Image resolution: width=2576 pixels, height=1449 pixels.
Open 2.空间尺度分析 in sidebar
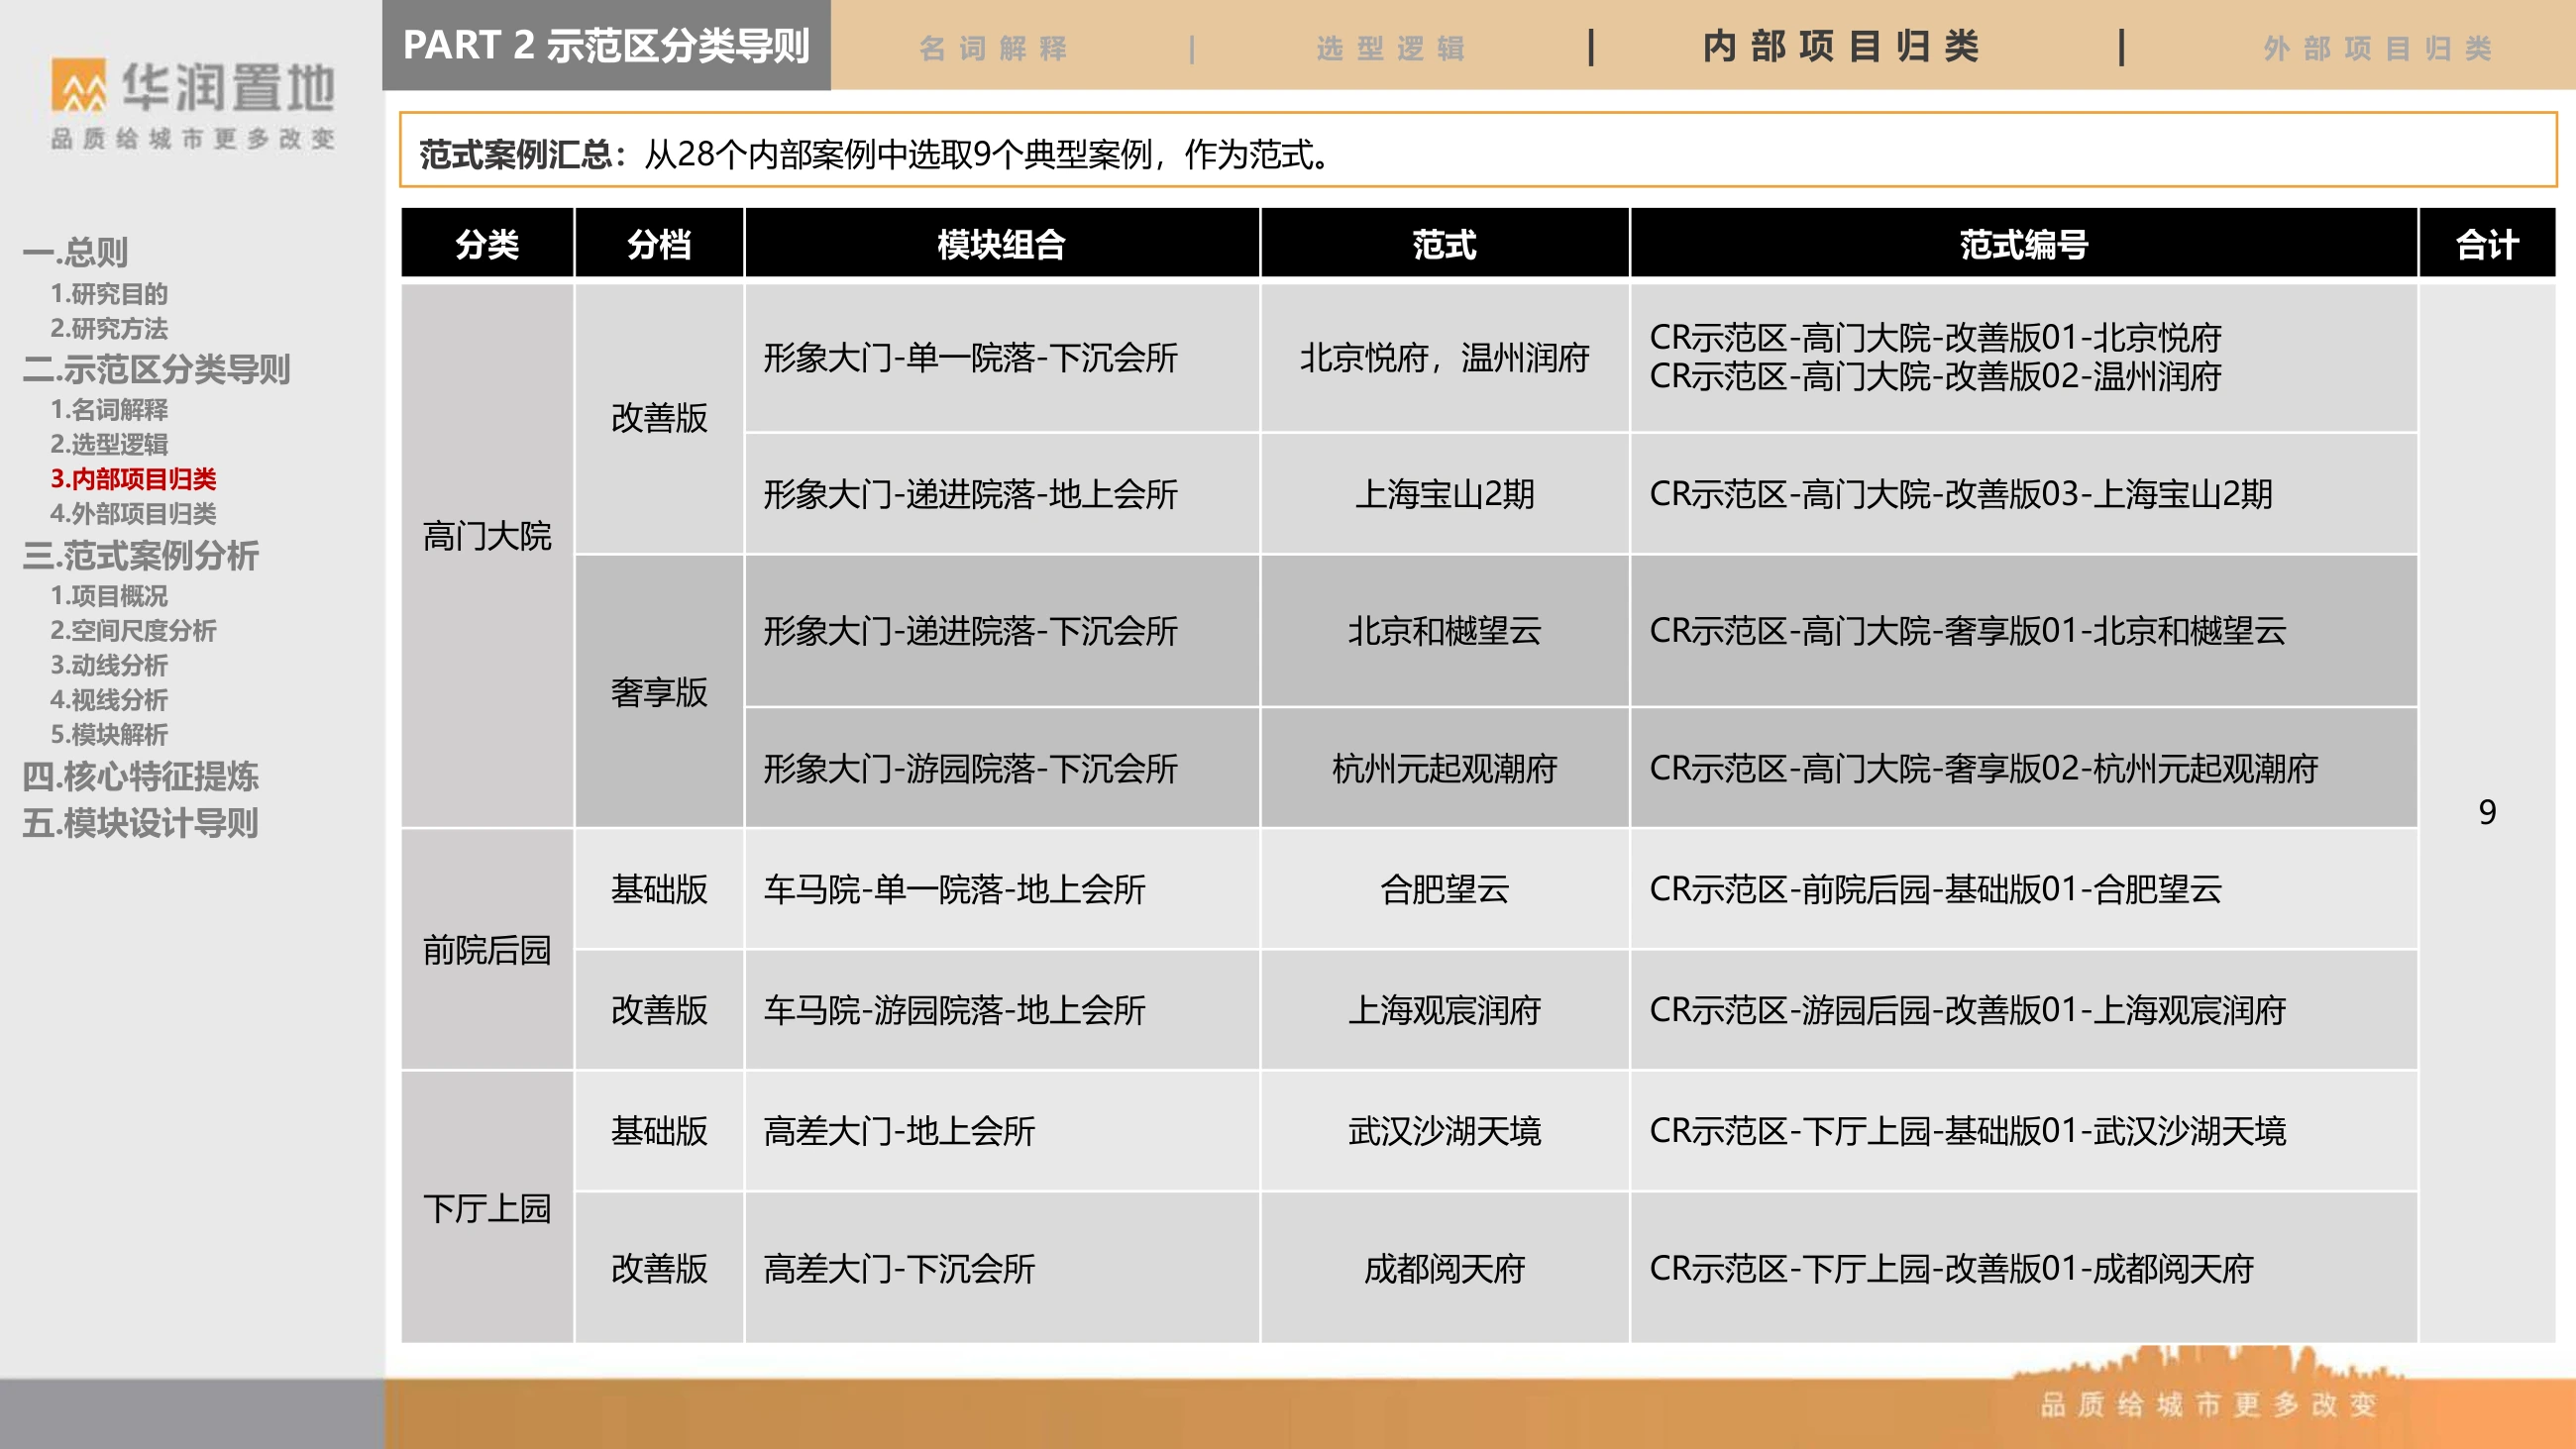tap(133, 630)
